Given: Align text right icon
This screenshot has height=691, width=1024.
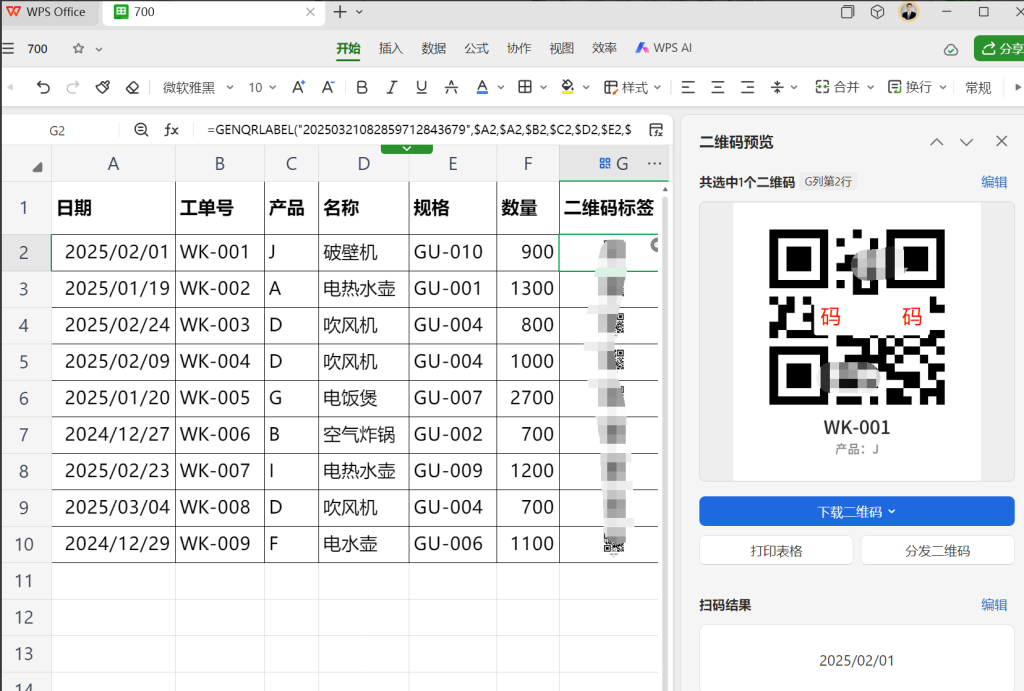Looking at the screenshot, I should point(747,87).
